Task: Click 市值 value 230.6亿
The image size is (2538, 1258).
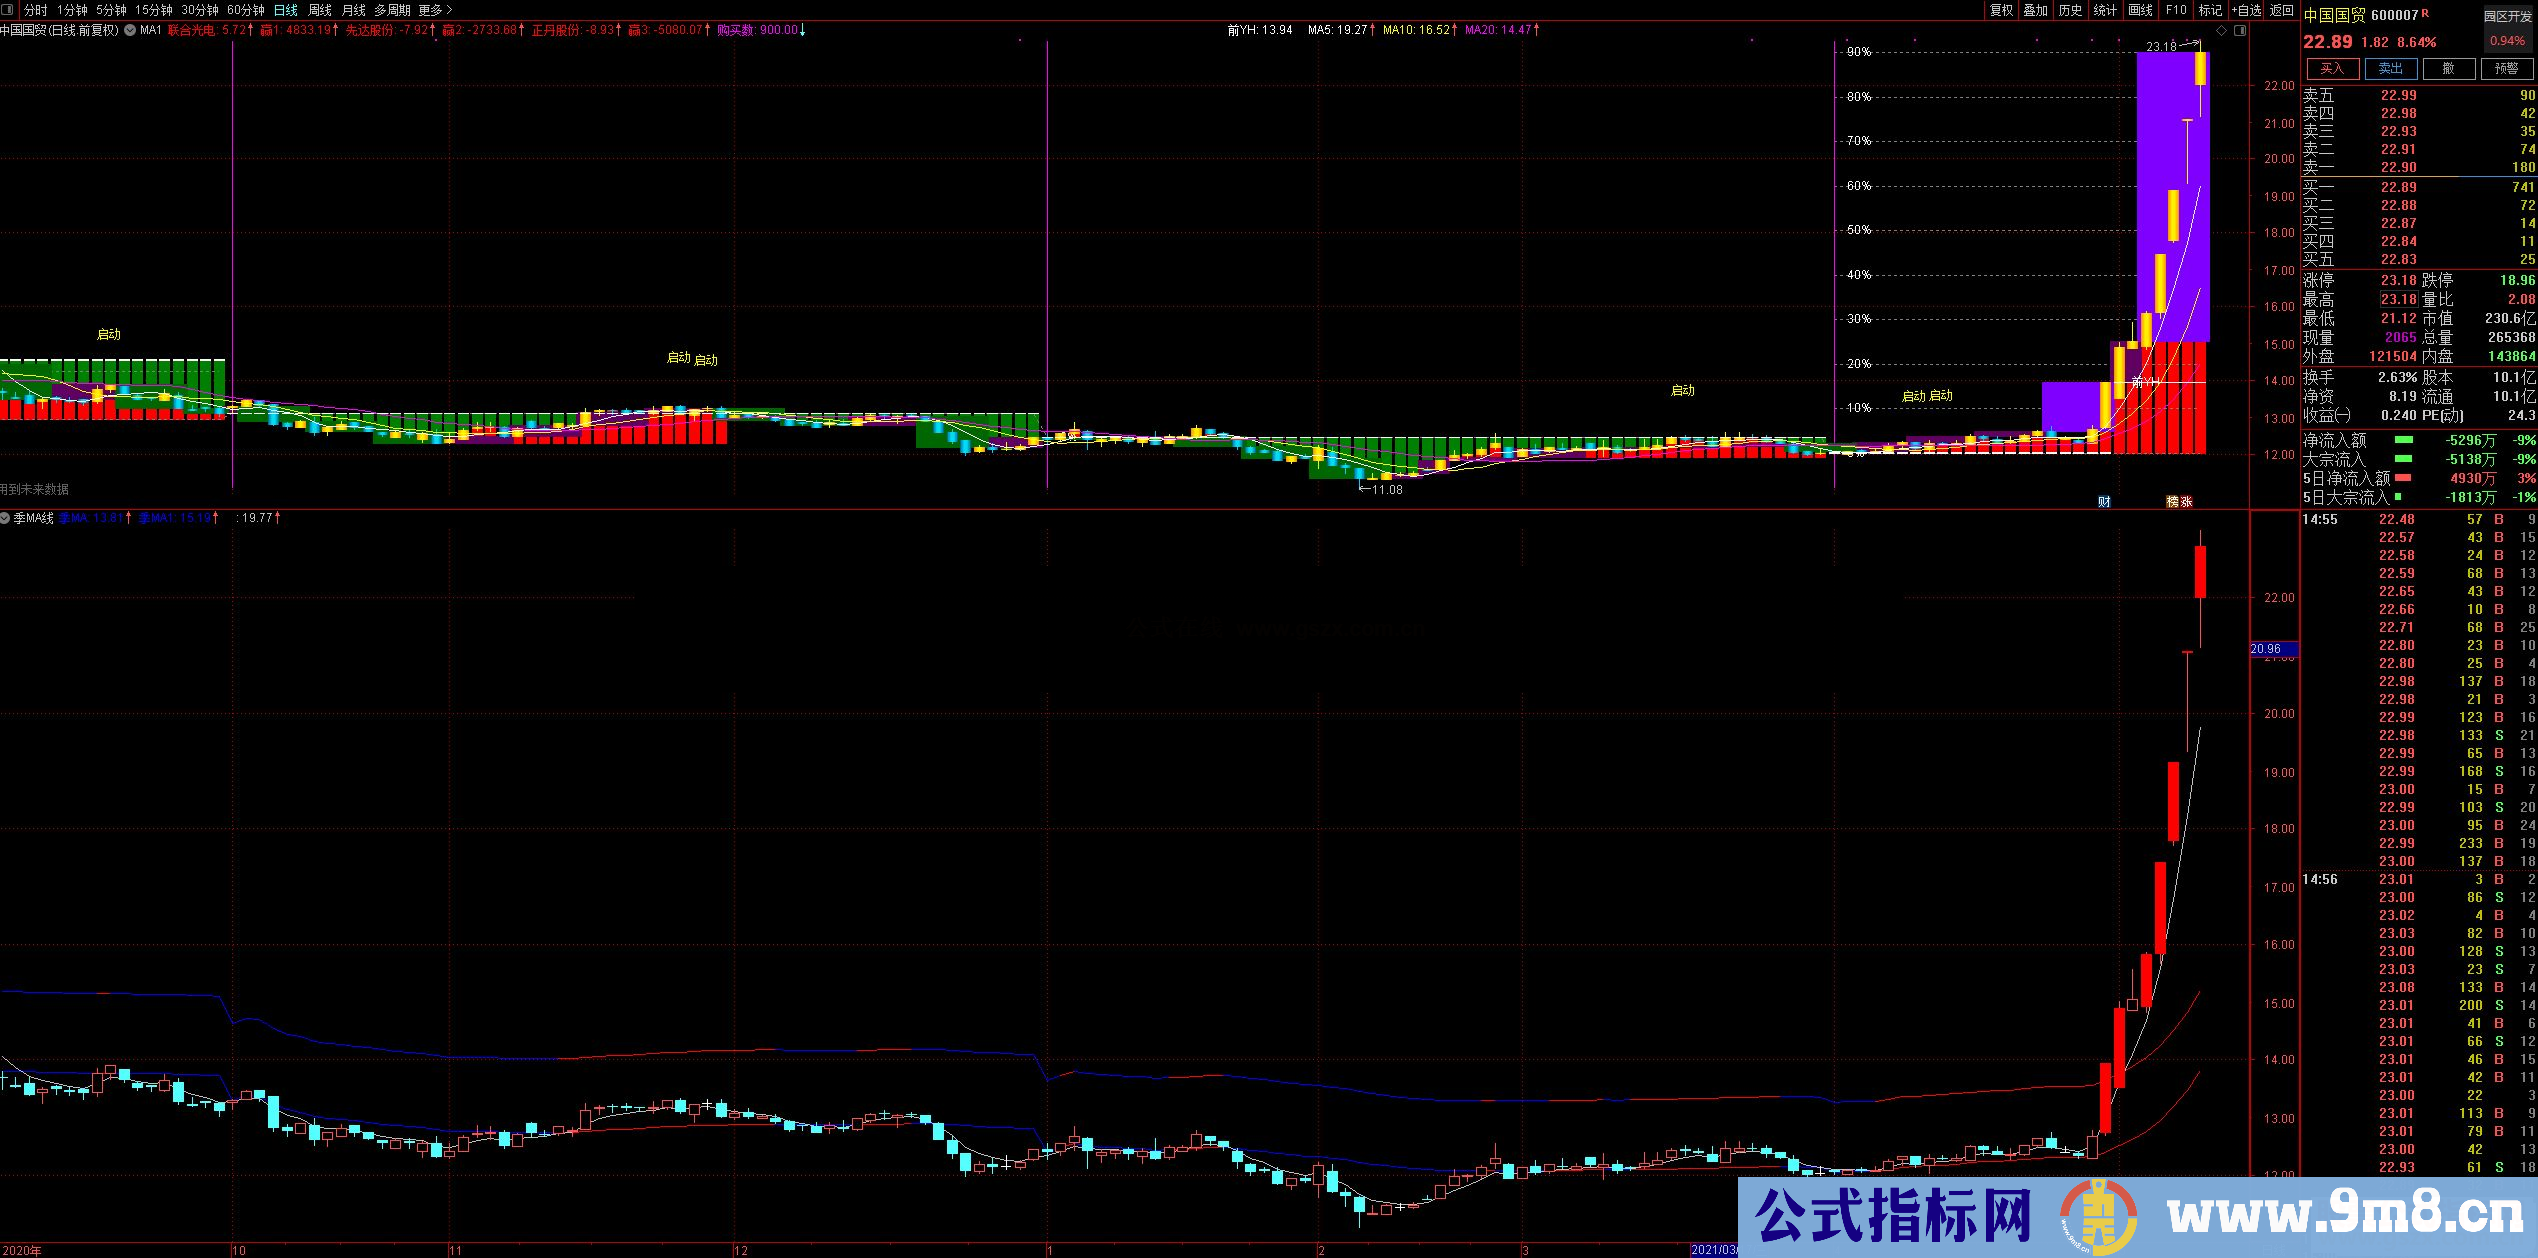Action: click(x=2509, y=319)
